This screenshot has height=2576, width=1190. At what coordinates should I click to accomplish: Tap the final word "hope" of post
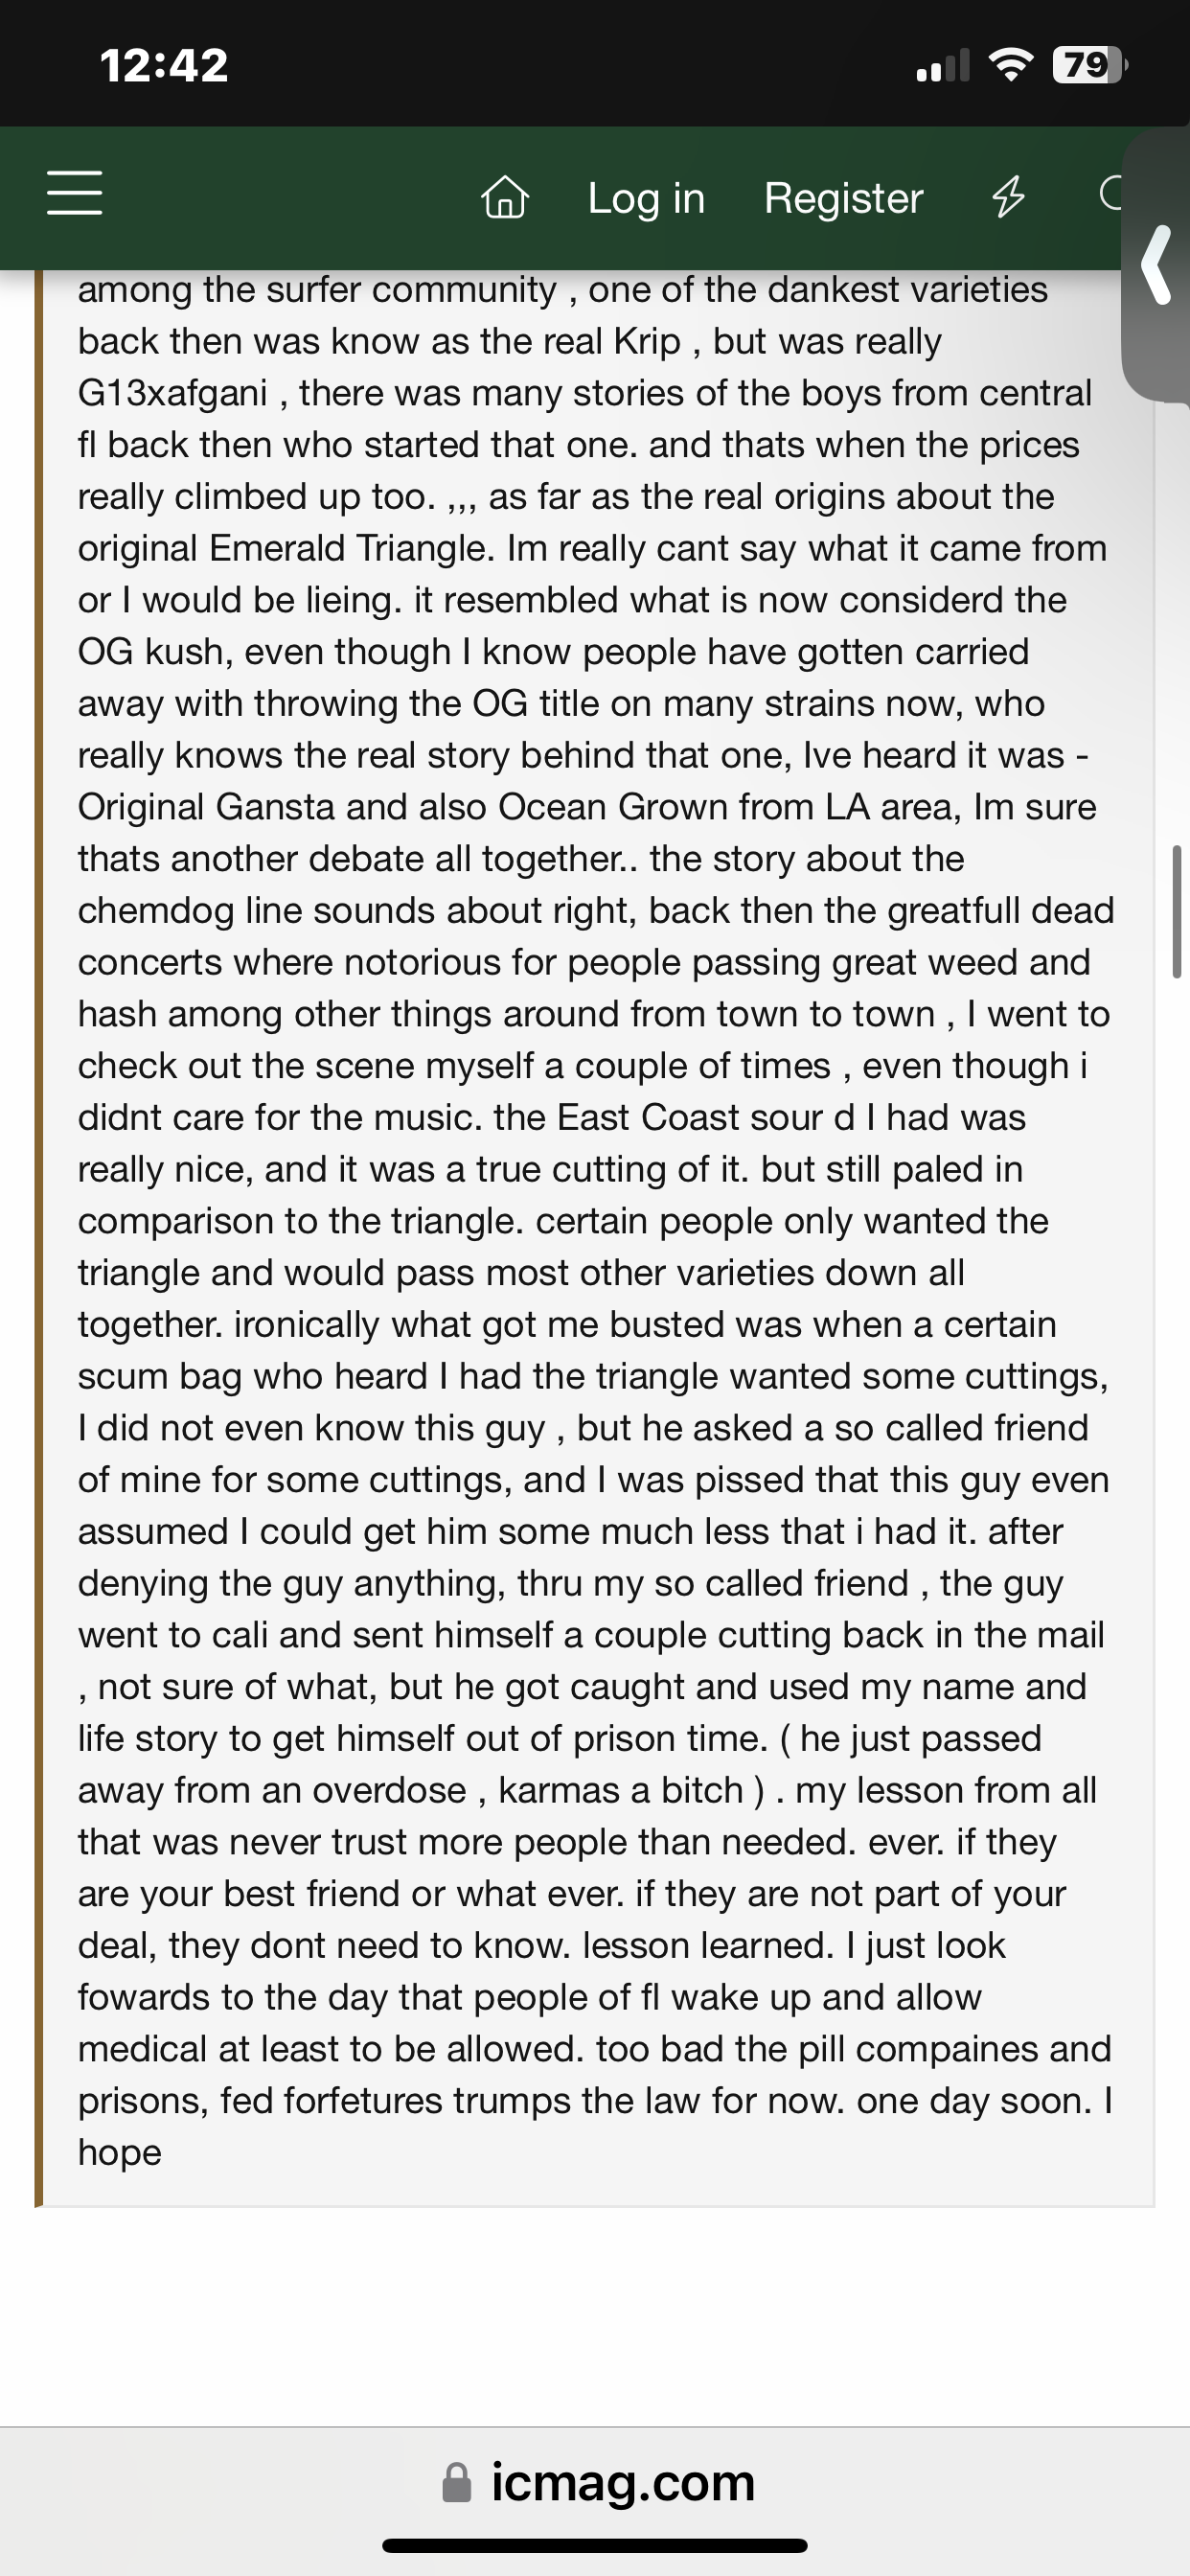(120, 2152)
